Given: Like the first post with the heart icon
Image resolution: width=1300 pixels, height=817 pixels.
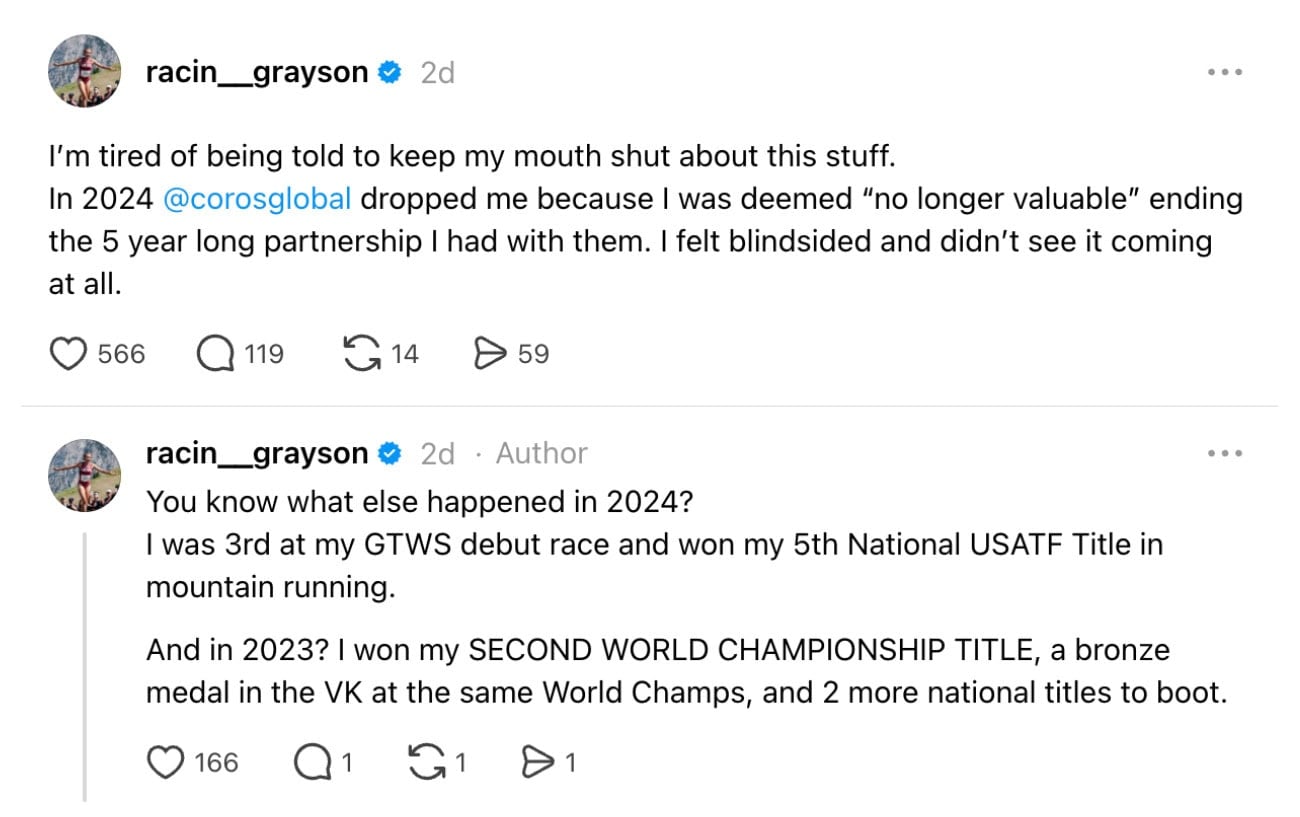Looking at the screenshot, I should (x=68, y=352).
